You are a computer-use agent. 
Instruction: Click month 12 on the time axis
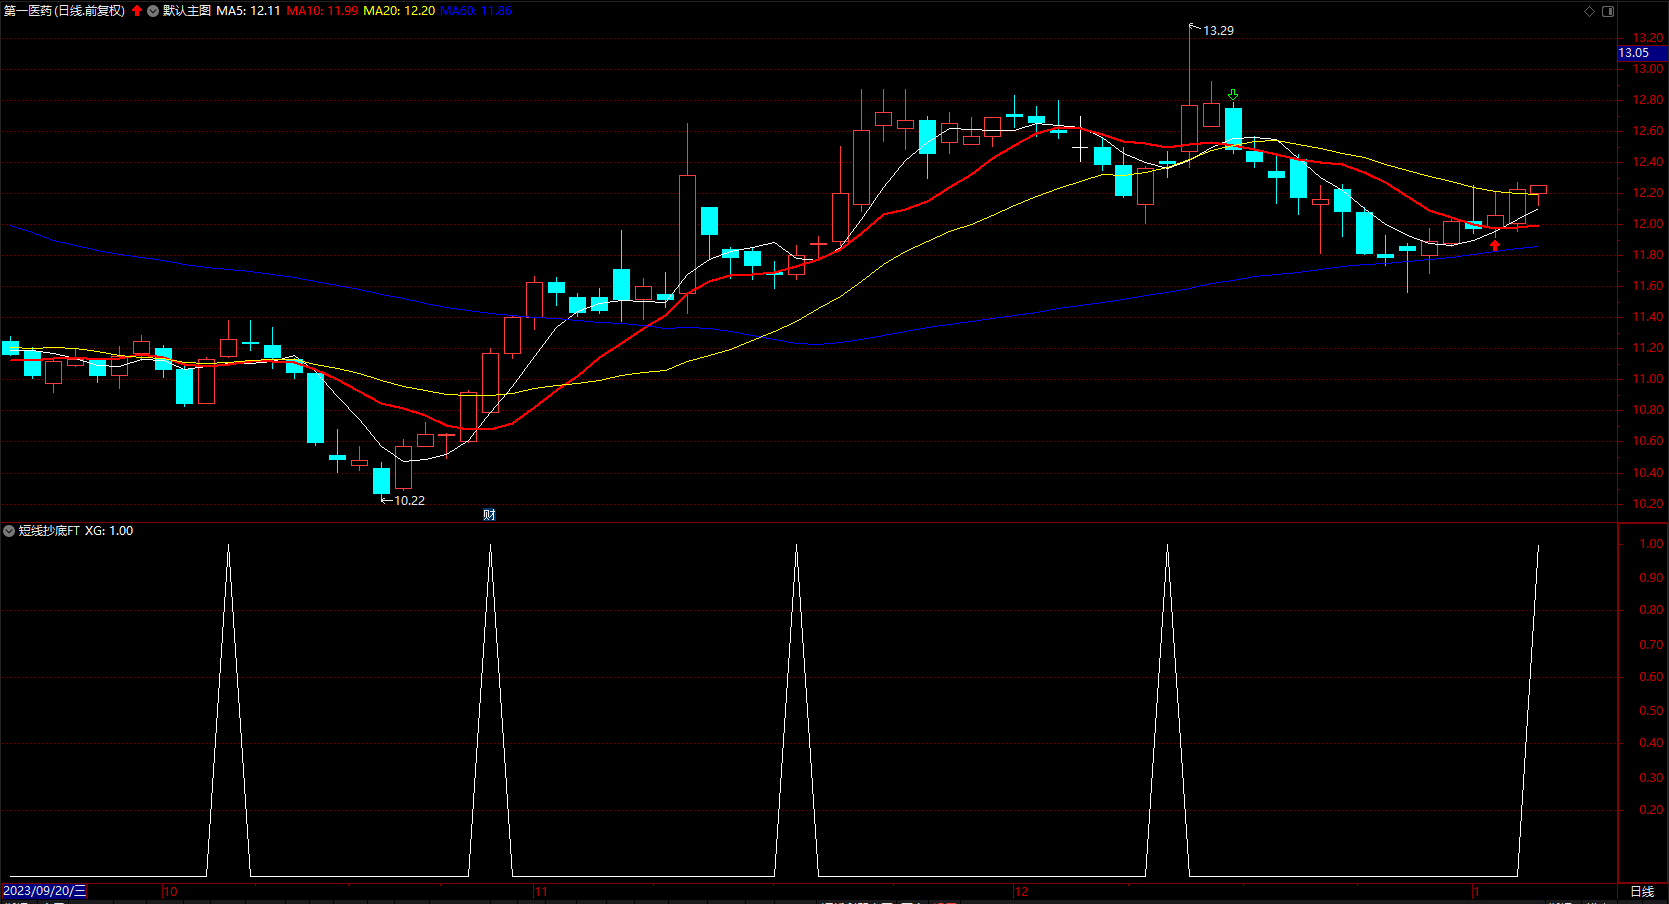pyautogui.click(x=1021, y=891)
